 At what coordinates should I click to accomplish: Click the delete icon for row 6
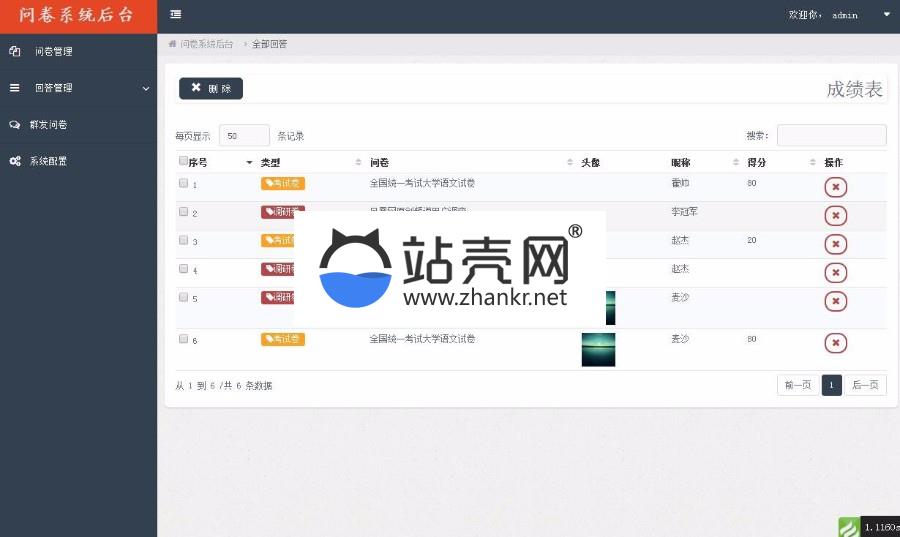(836, 343)
